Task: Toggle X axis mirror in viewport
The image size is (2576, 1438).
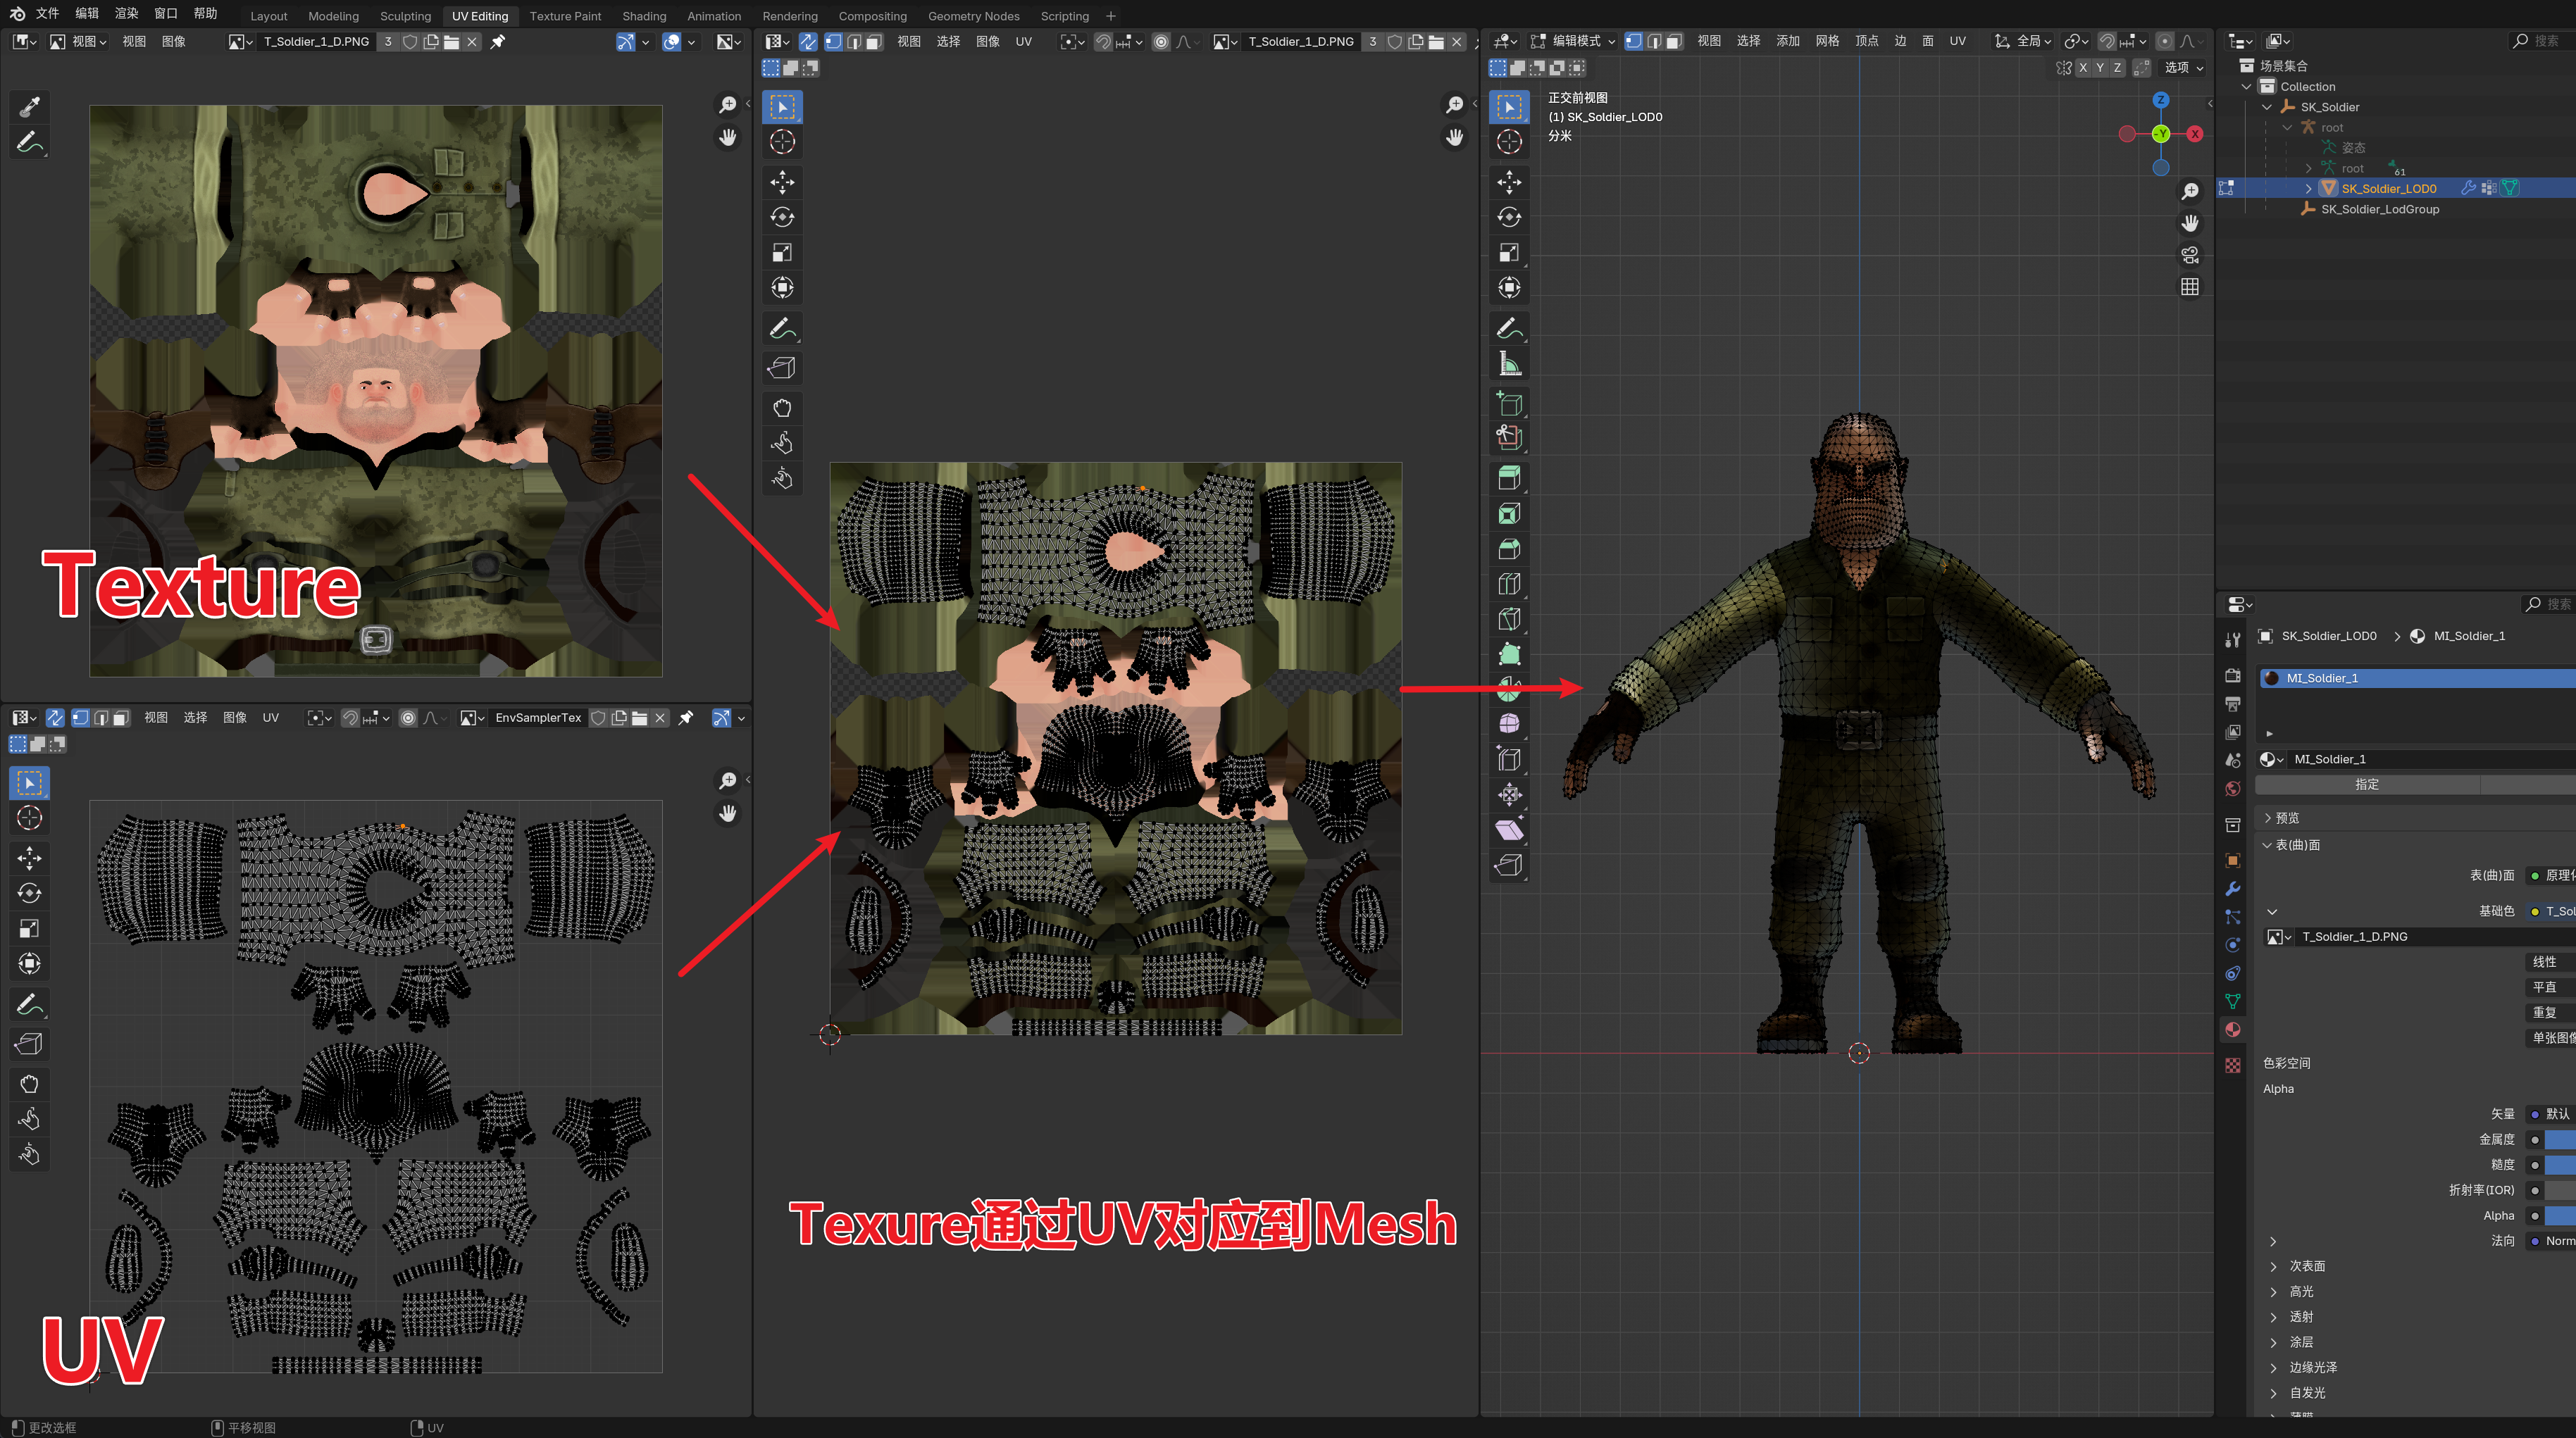Action: 2083,68
